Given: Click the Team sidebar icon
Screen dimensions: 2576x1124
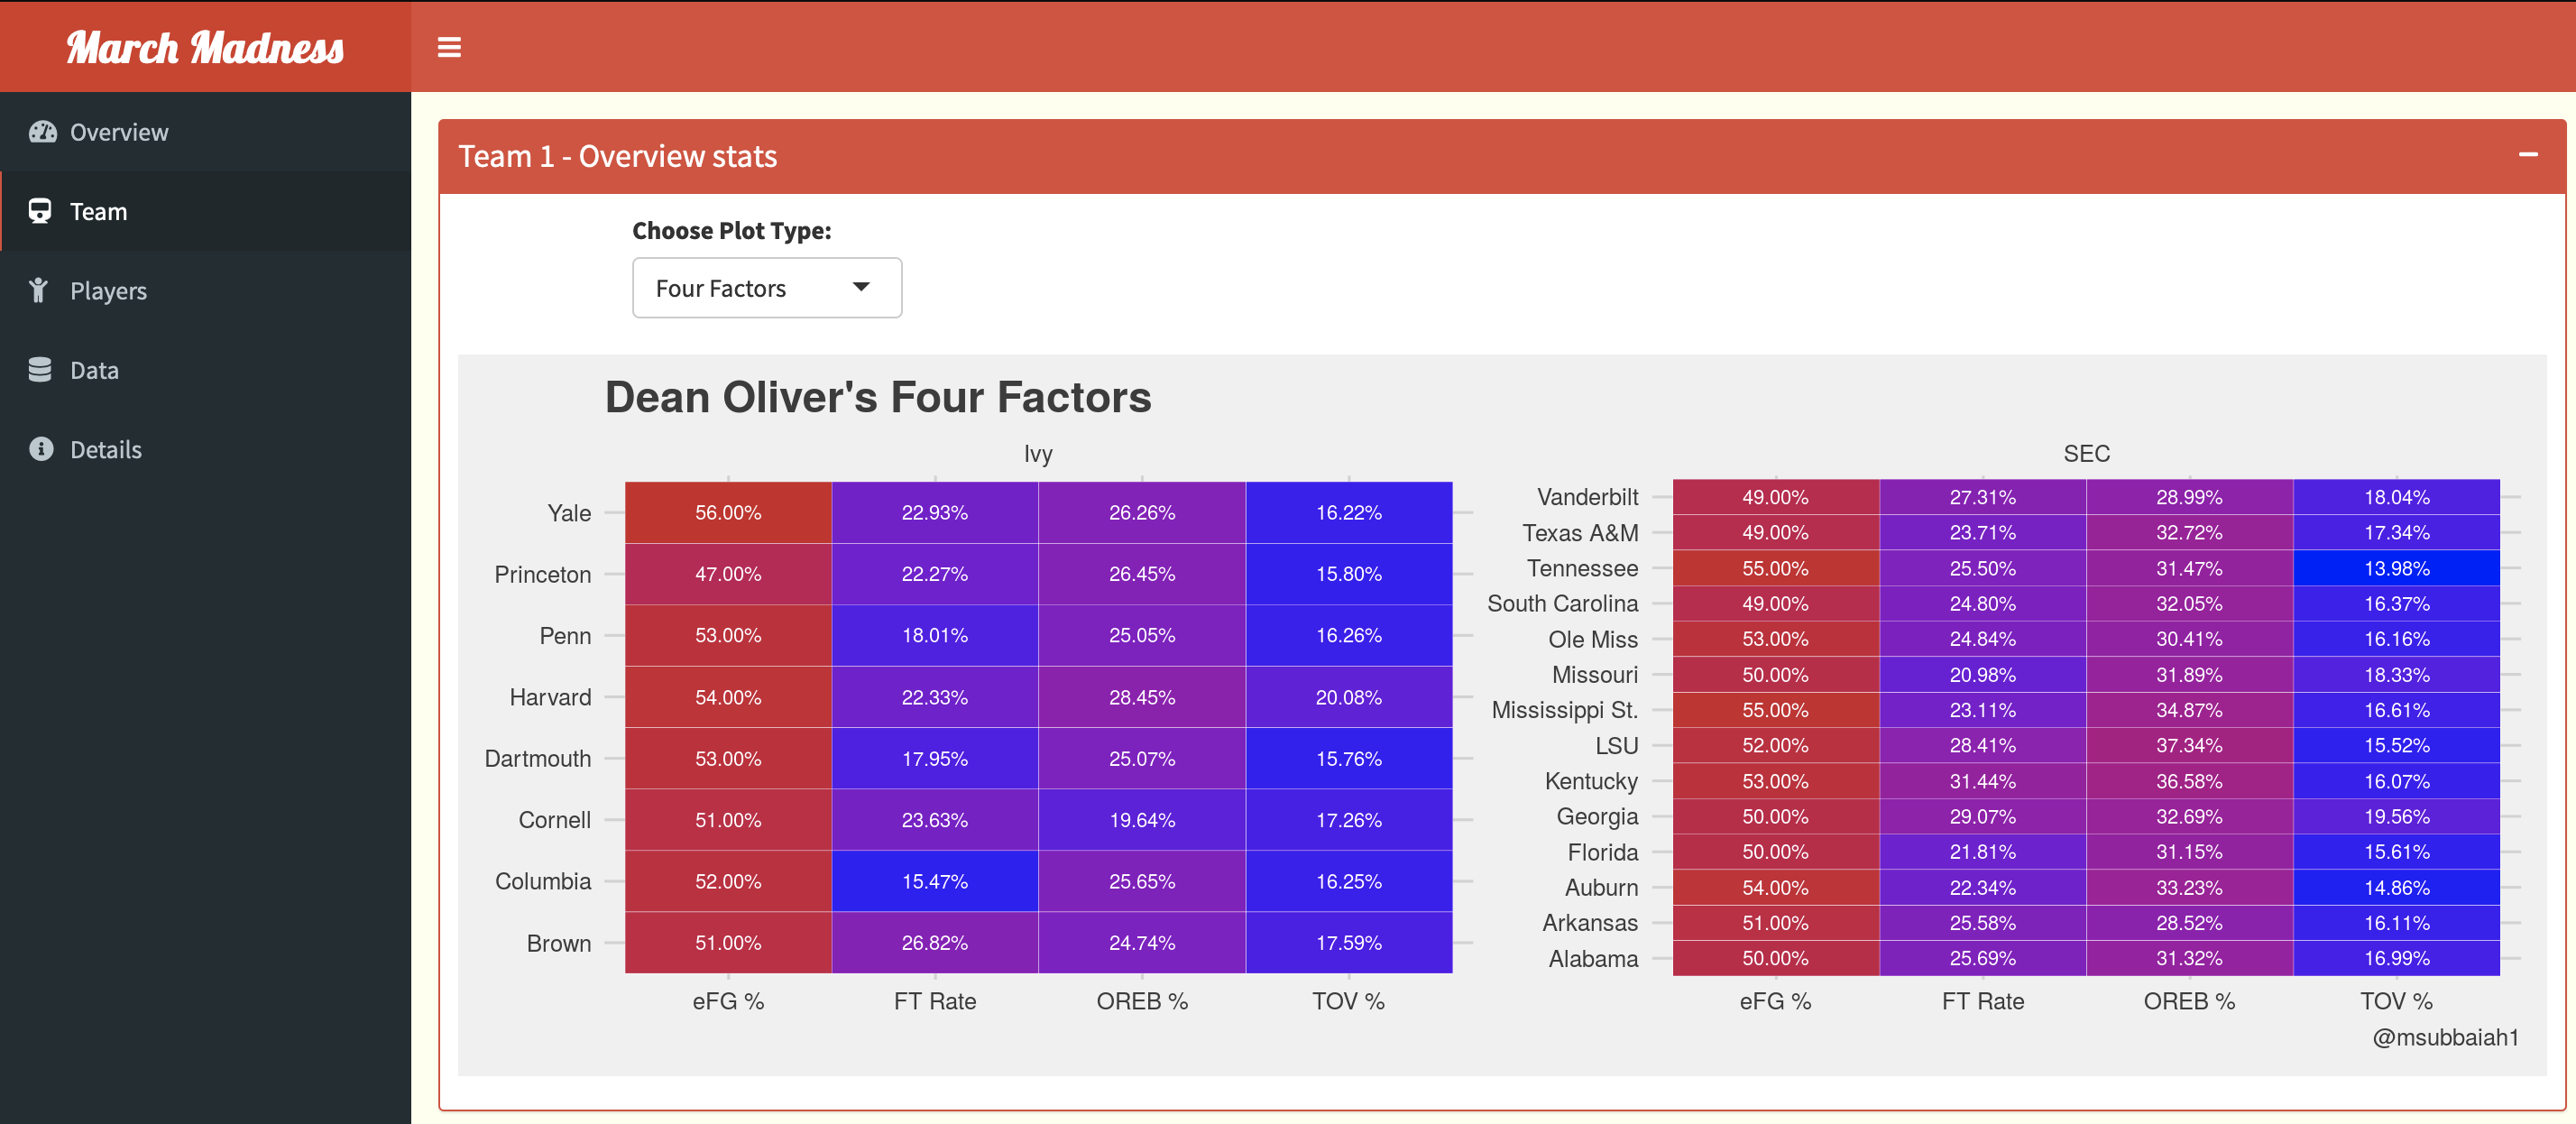Looking at the screenshot, I should tap(40, 211).
